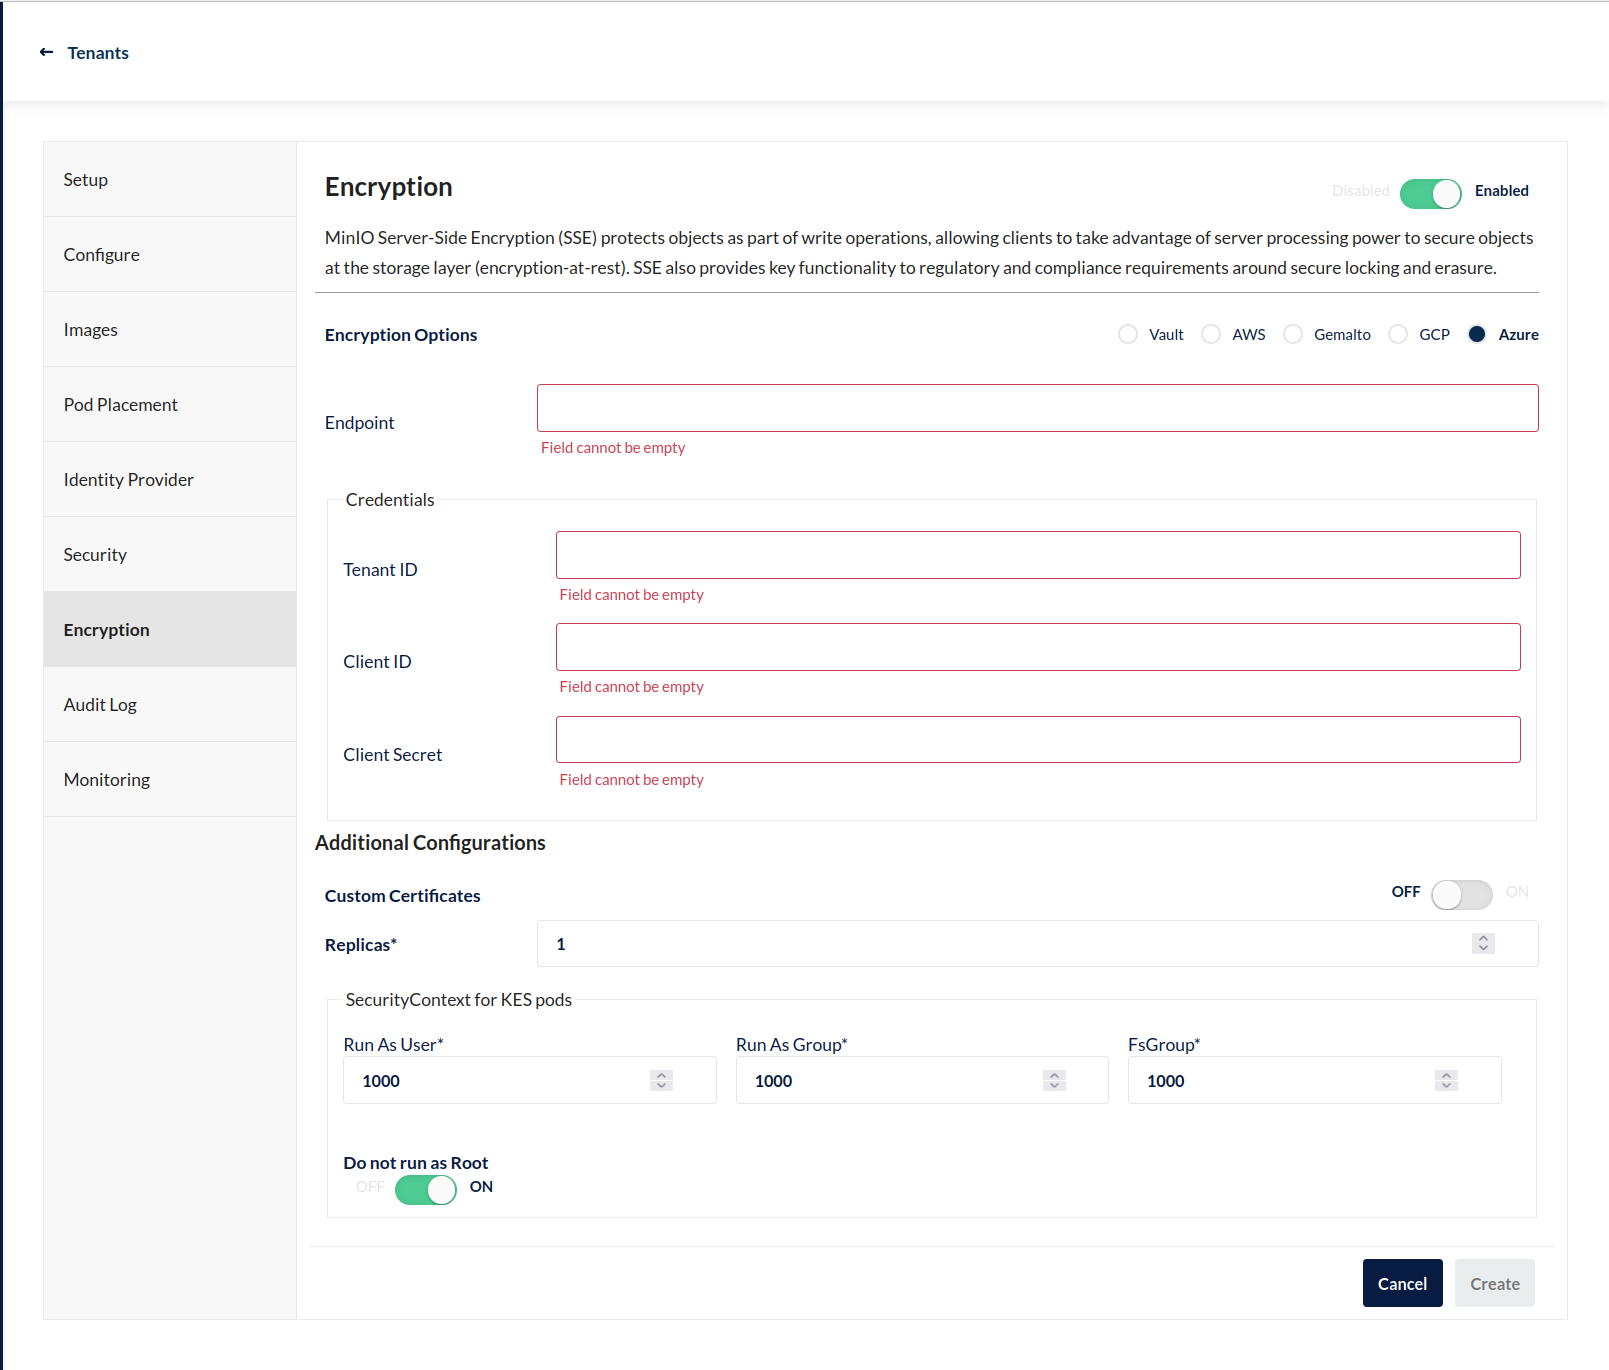1609x1370 pixels.
Task: Toggle the Do not run as Root switch
Action: 426,1189
